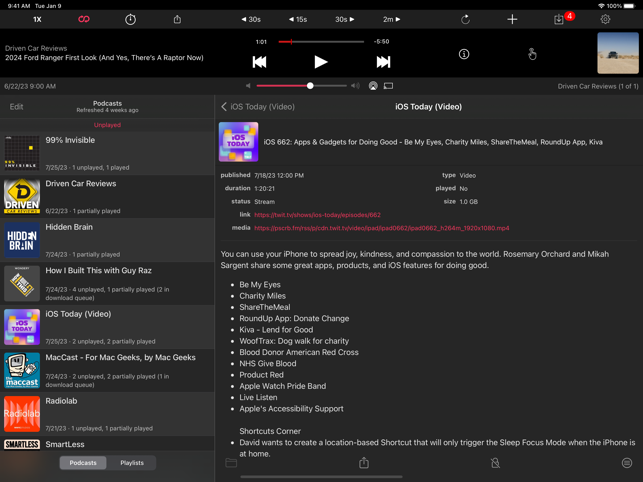This screenshot has height=482, width=643.
Task: Start playback with the play button
Action: [321, 62]
